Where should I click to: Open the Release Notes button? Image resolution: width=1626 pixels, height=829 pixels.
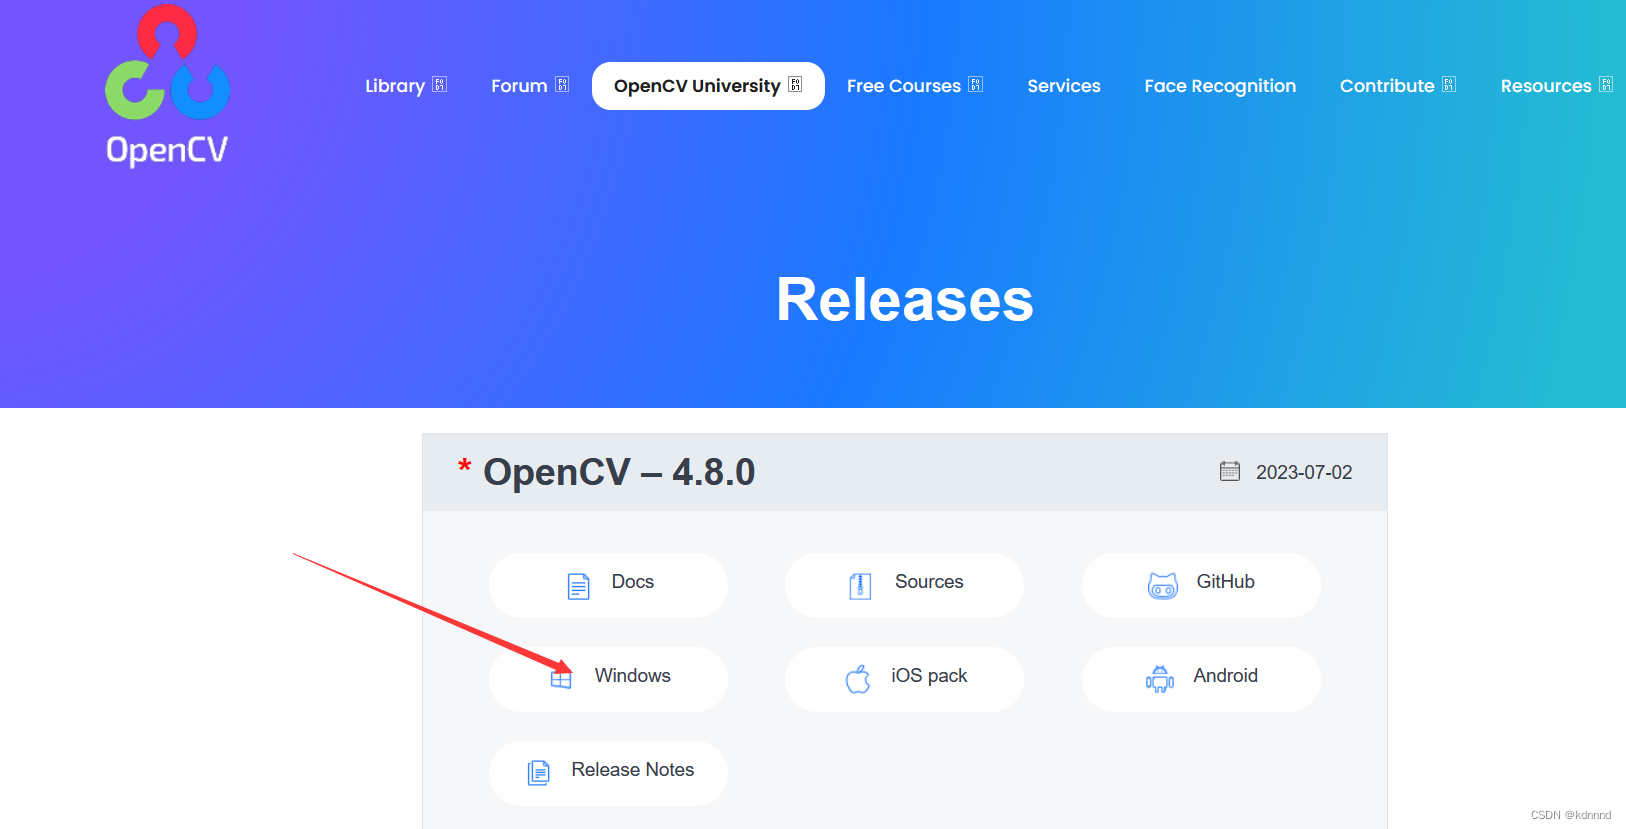(608, 773)
